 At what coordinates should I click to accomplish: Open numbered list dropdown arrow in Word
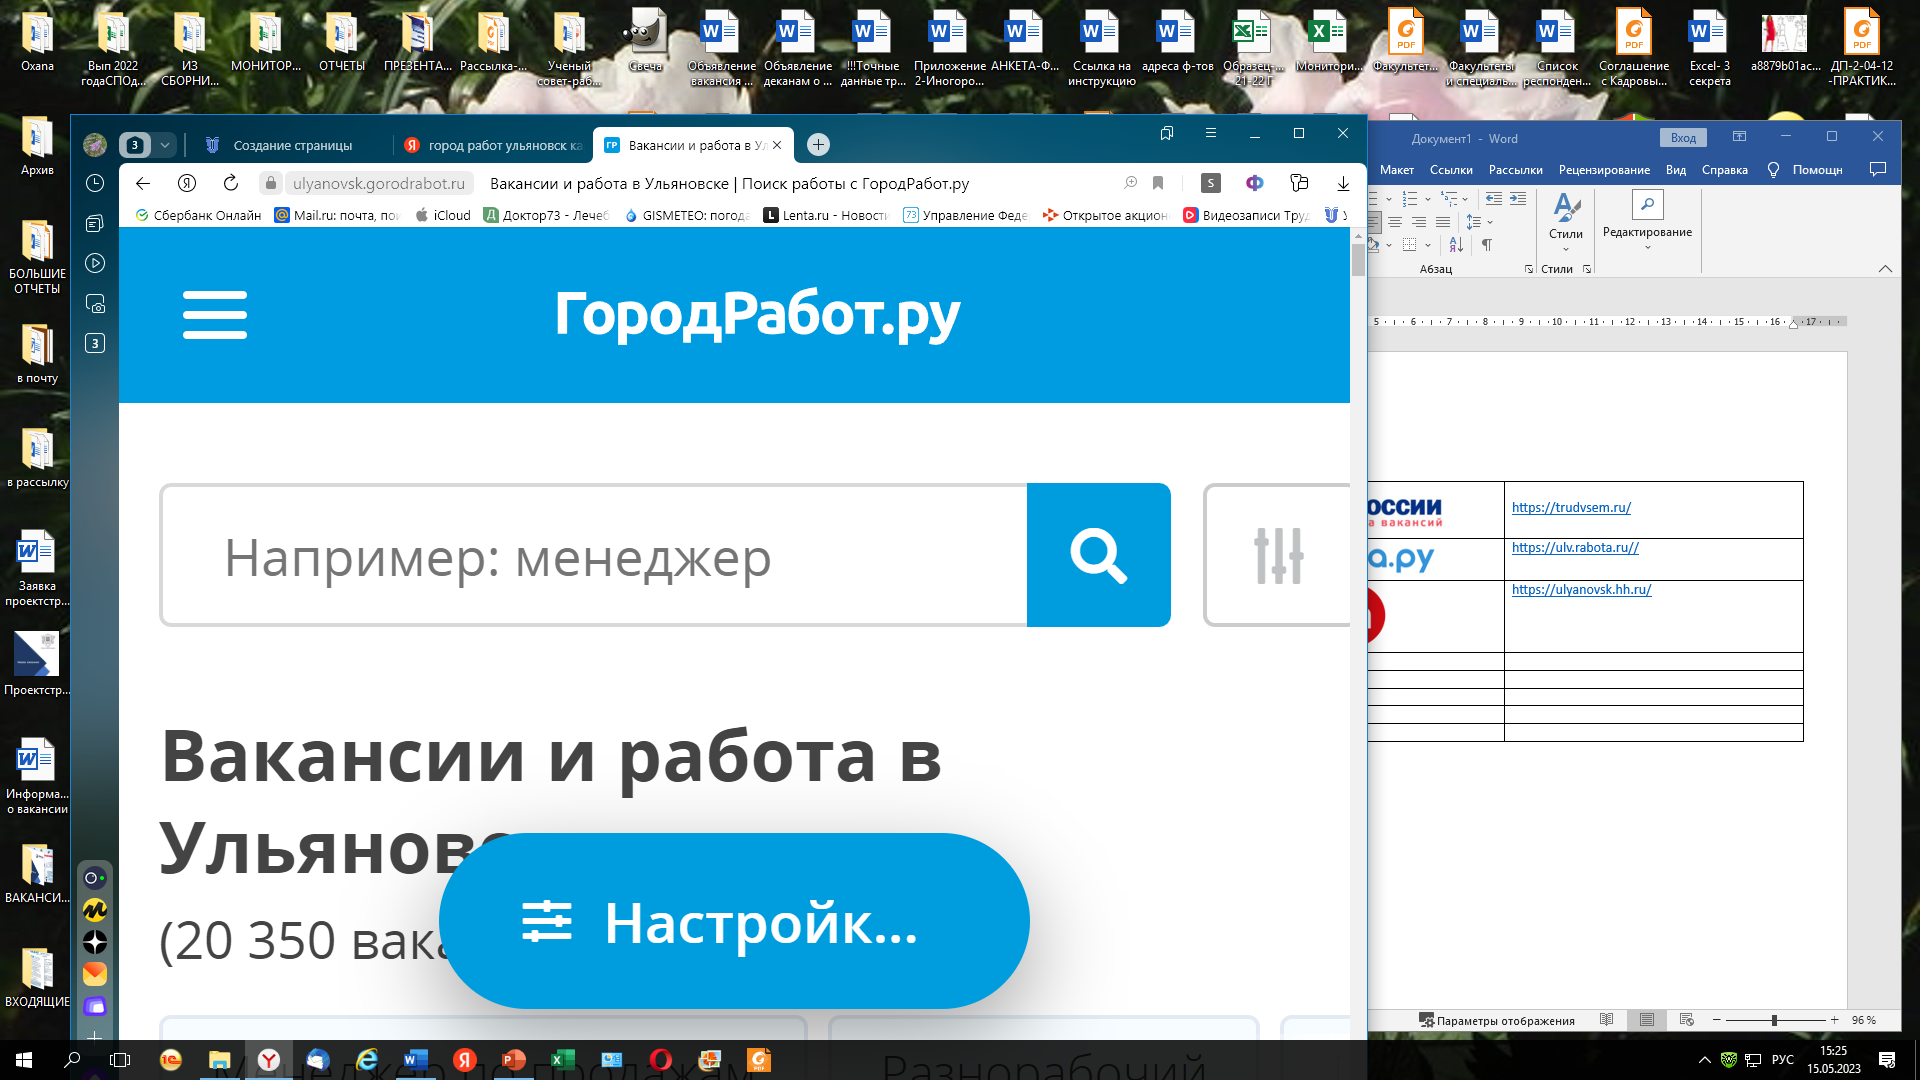(1428, 199)
